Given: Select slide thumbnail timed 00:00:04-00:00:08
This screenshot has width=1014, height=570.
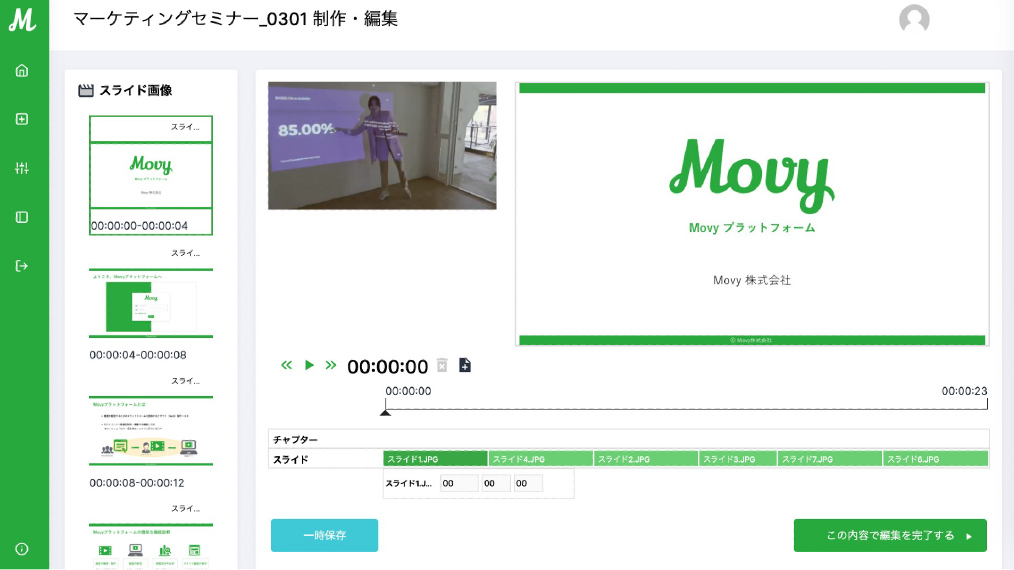Looking at the screenshot, I should pos(151,303).
